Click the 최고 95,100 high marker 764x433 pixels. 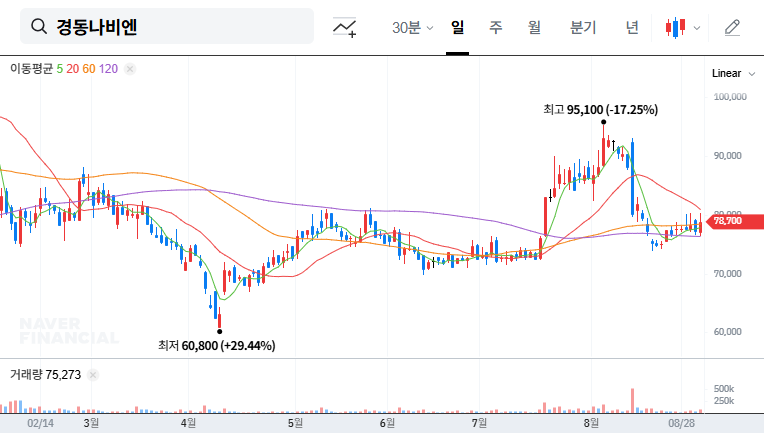click(600, 110)
